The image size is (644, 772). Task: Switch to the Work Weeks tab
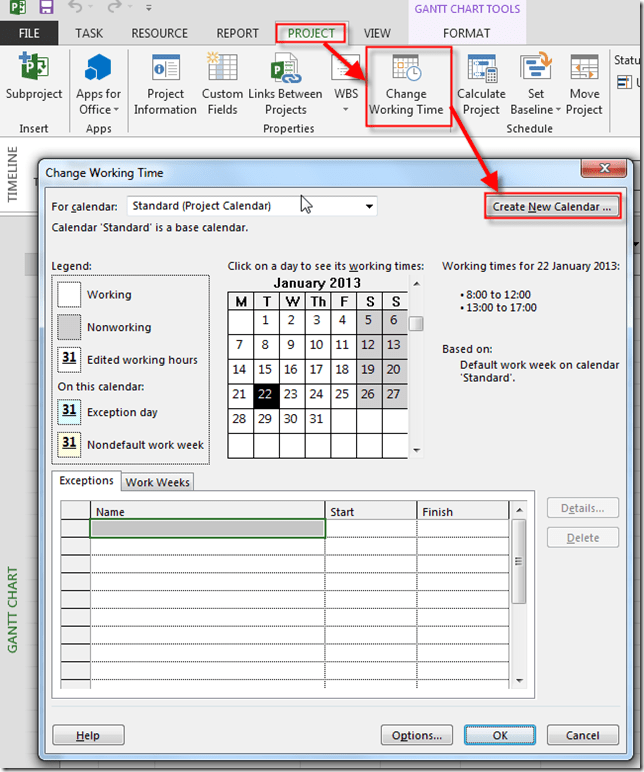coord(158,482)
